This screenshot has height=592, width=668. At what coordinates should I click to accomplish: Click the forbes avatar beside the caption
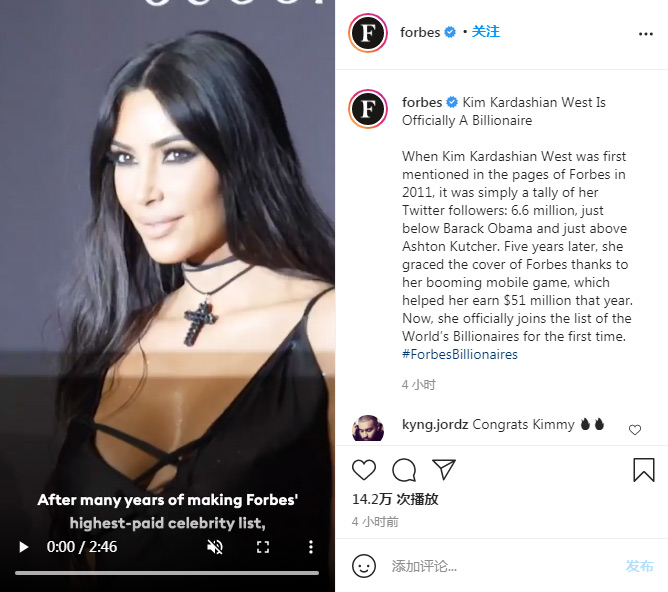368,109
